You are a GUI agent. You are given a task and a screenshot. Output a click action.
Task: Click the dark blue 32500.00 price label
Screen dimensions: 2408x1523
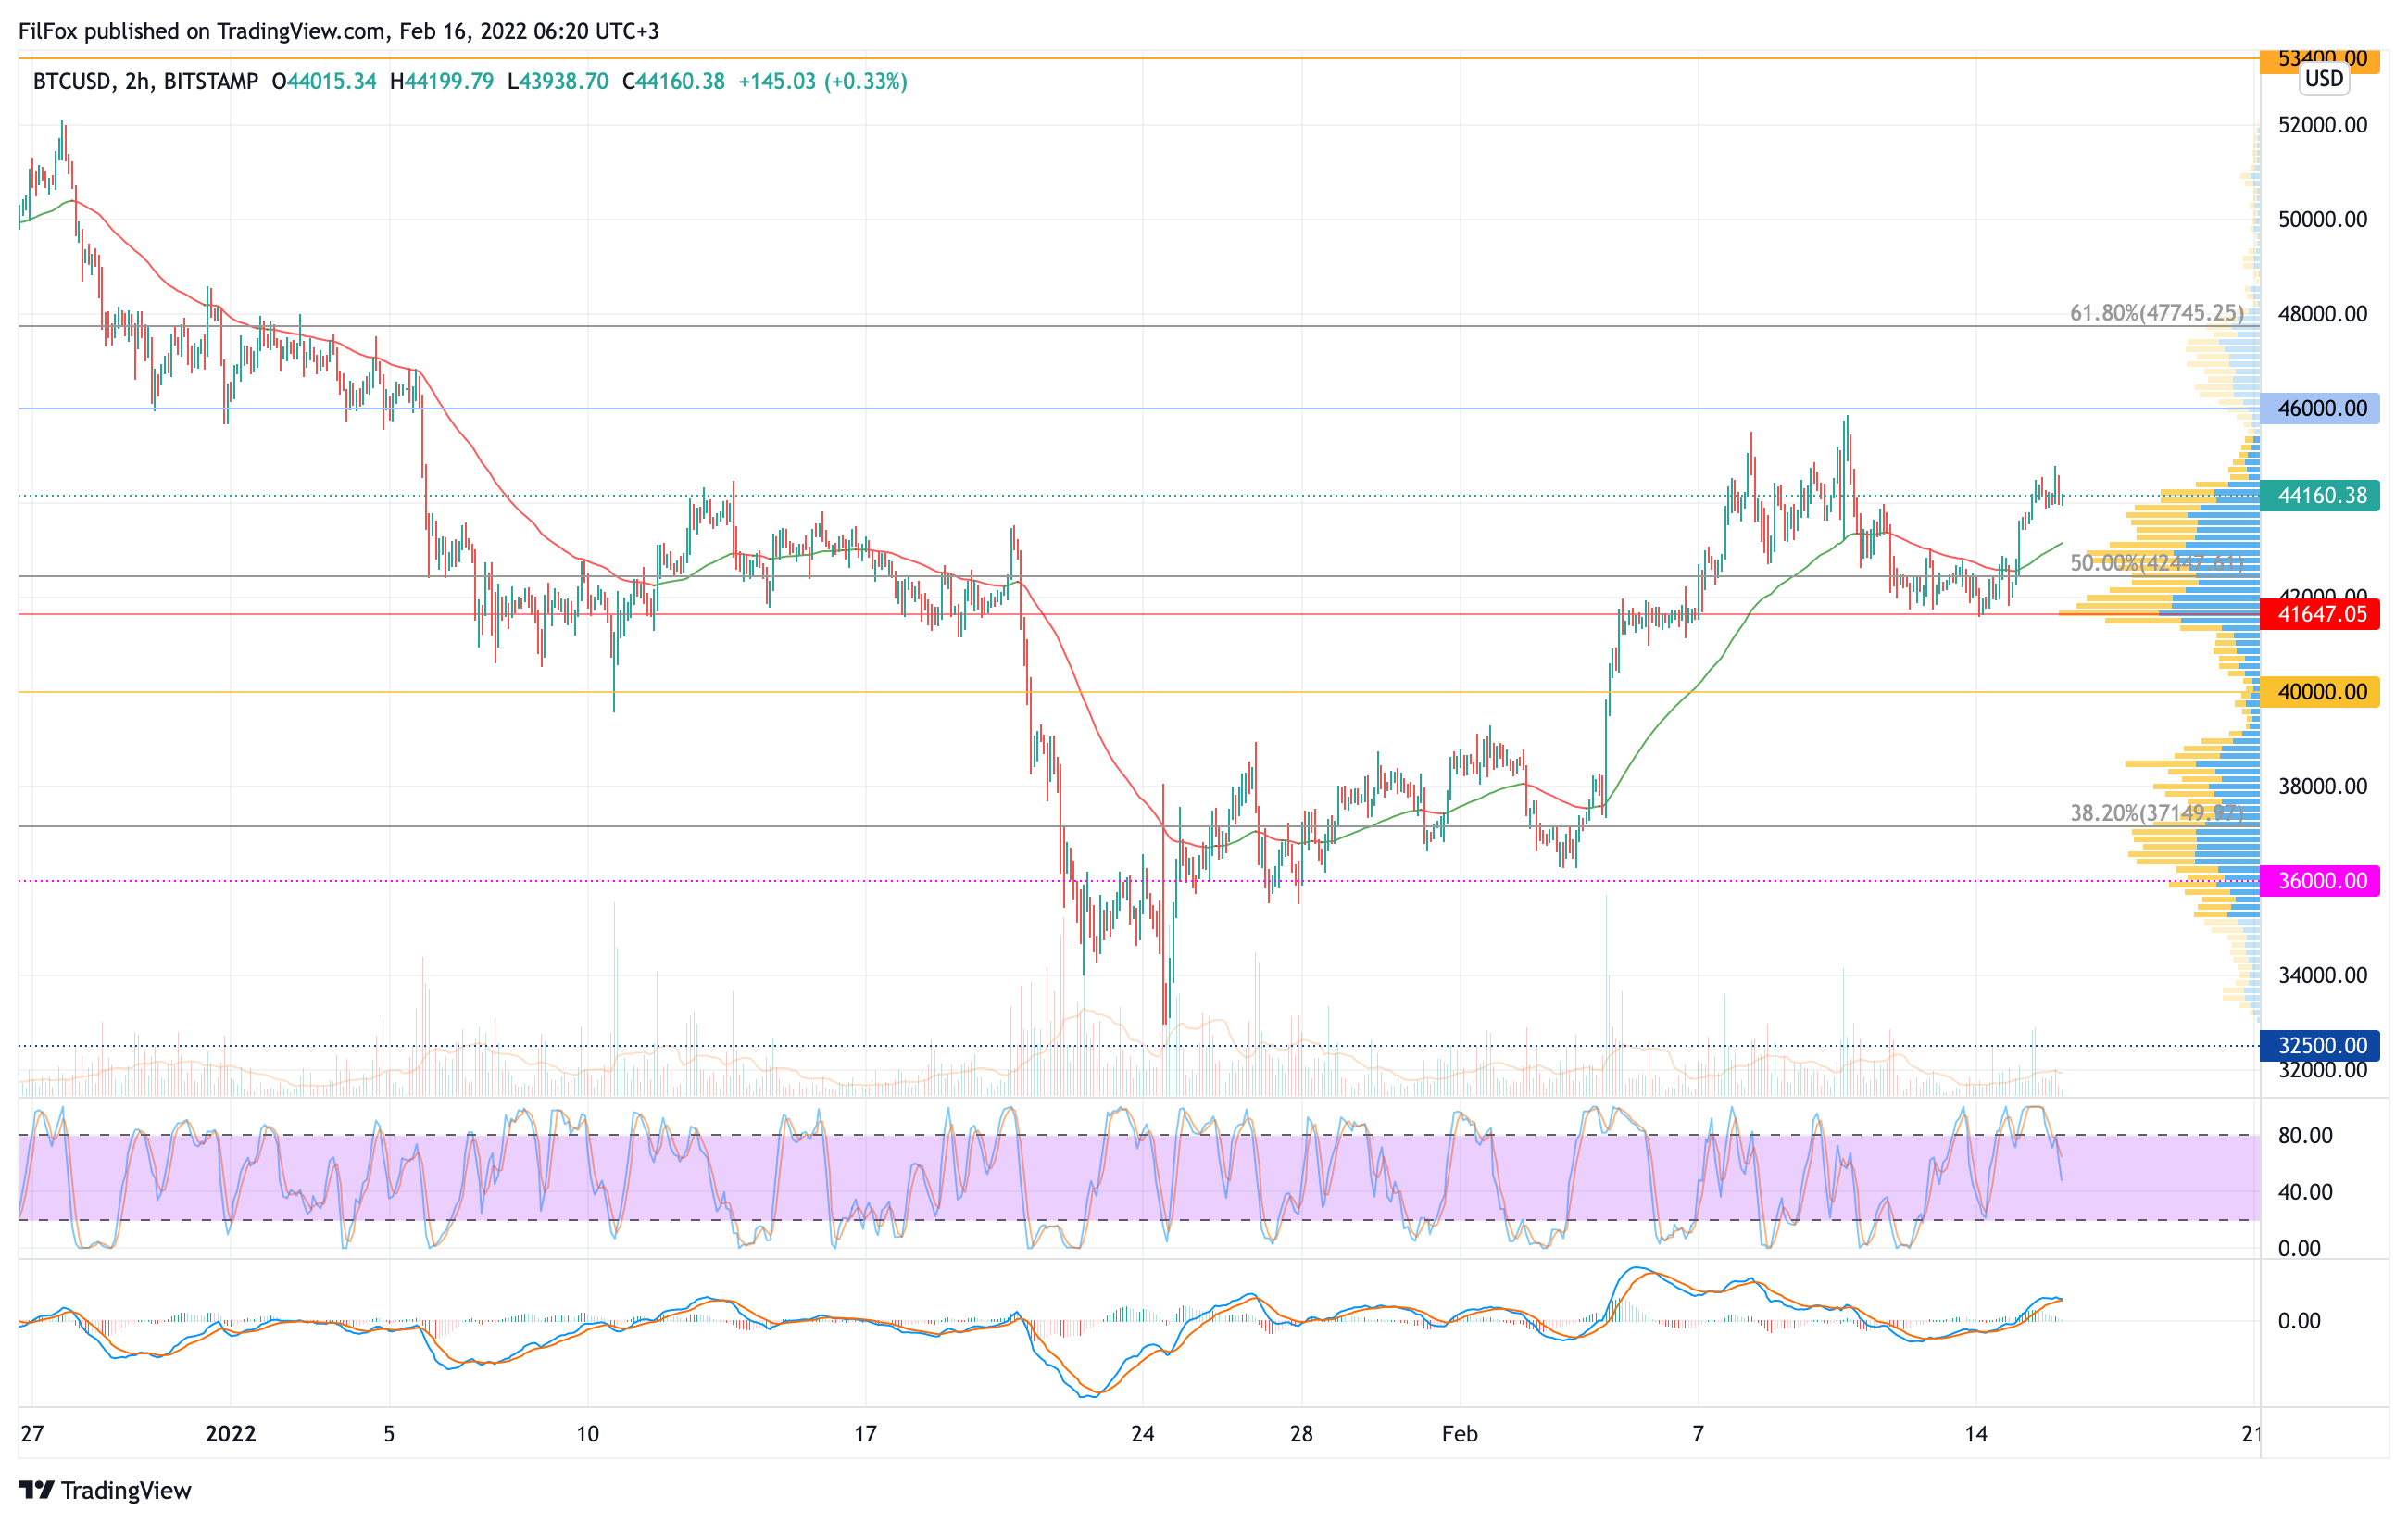click(2320, 1046)
